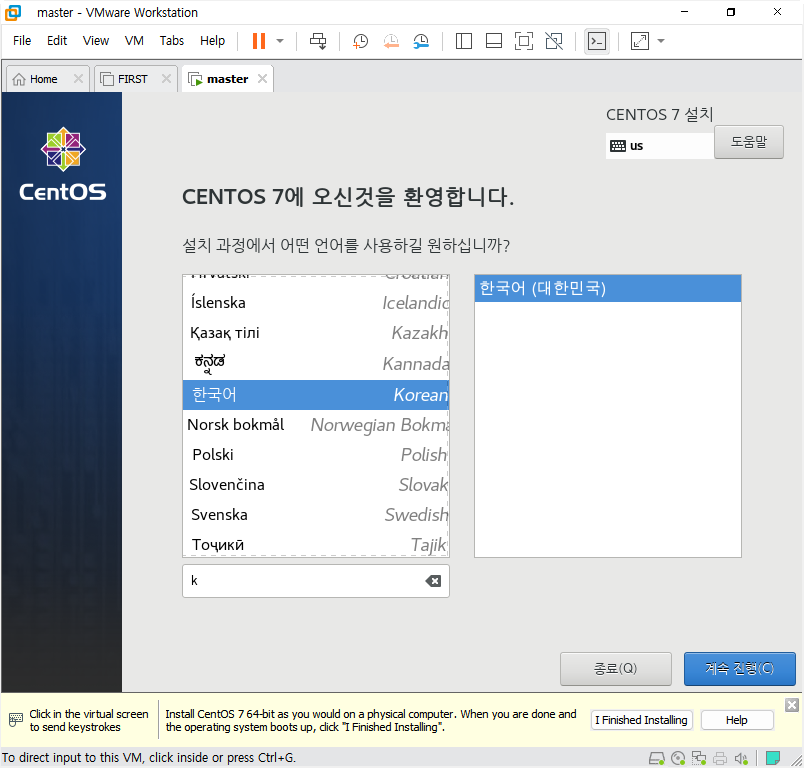Open the snapshot manager
Screen dimensions: 804x768
421,41
